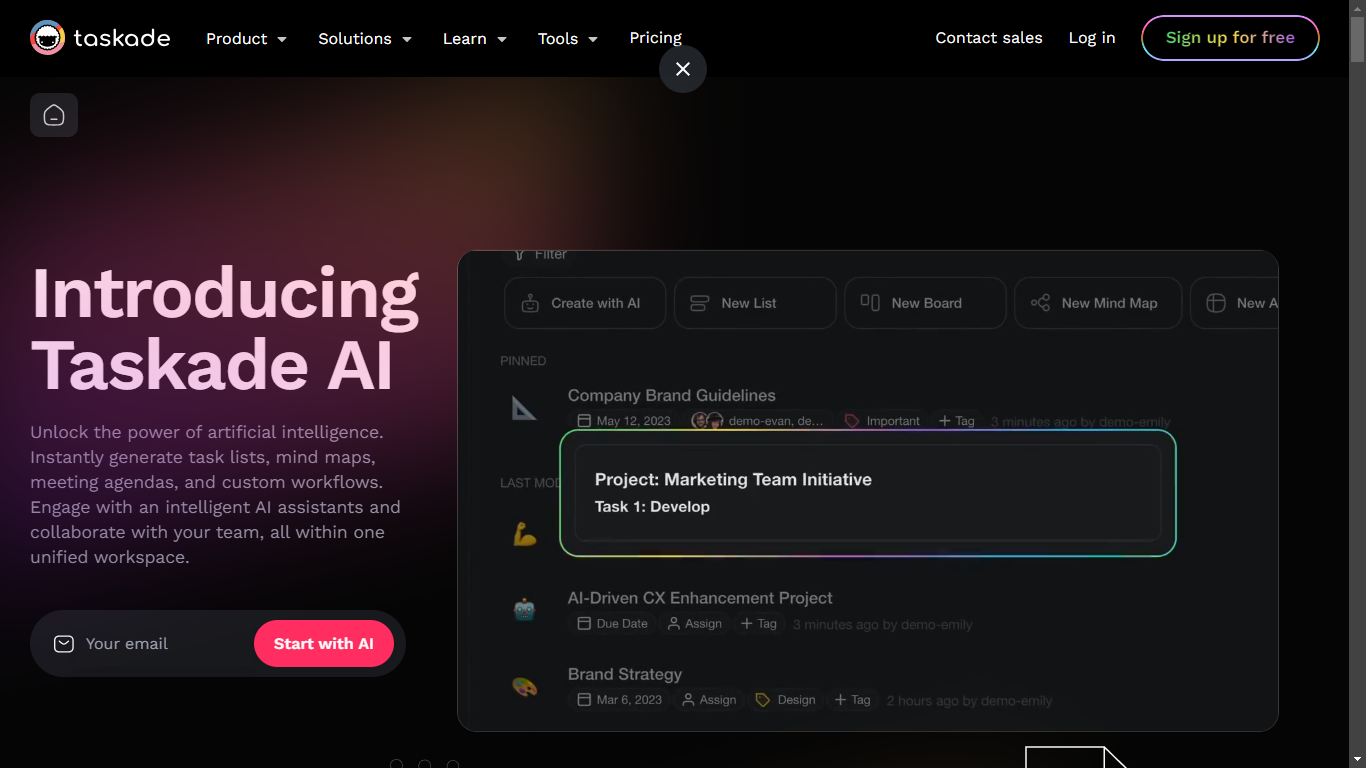Open the Company Brand Guidelines project
The width and height of the screenshot is (1366, 768).
[x=672, y=395]
